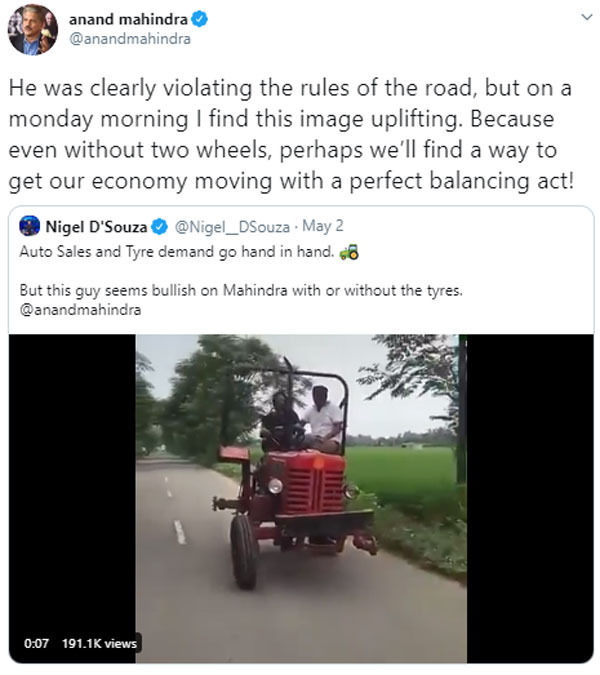Screen dimensions: 600x675
Task: Open the @anandmahindra handle under the name
Action: [130, 39]
